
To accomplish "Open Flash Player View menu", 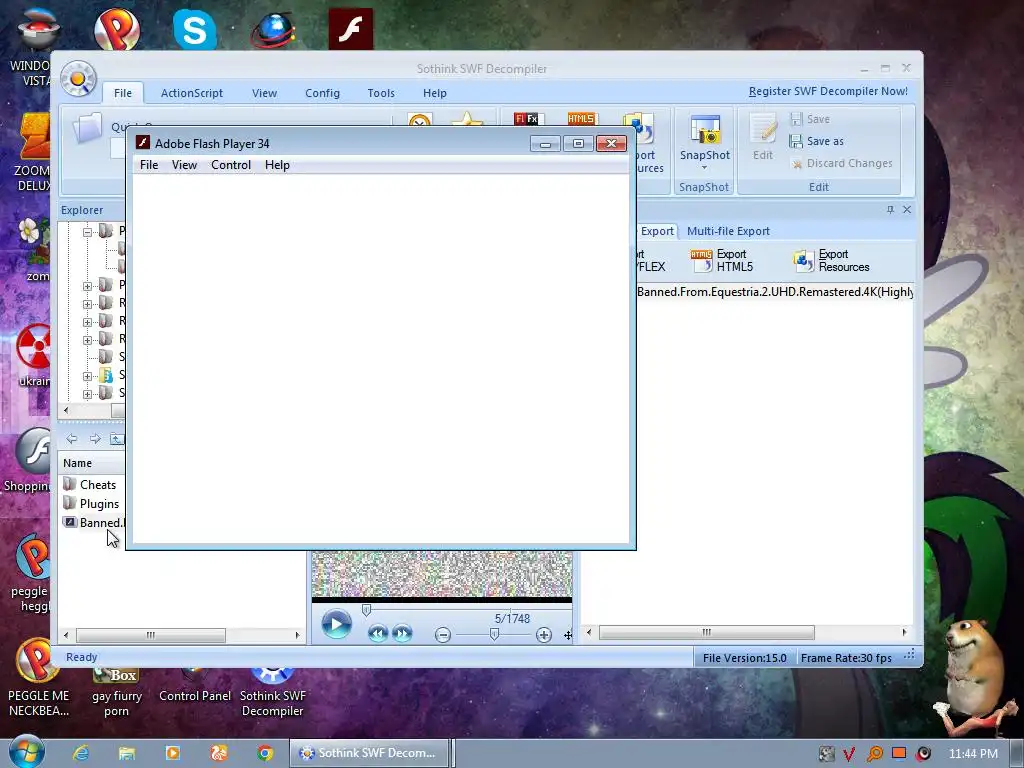I will 184,165.
